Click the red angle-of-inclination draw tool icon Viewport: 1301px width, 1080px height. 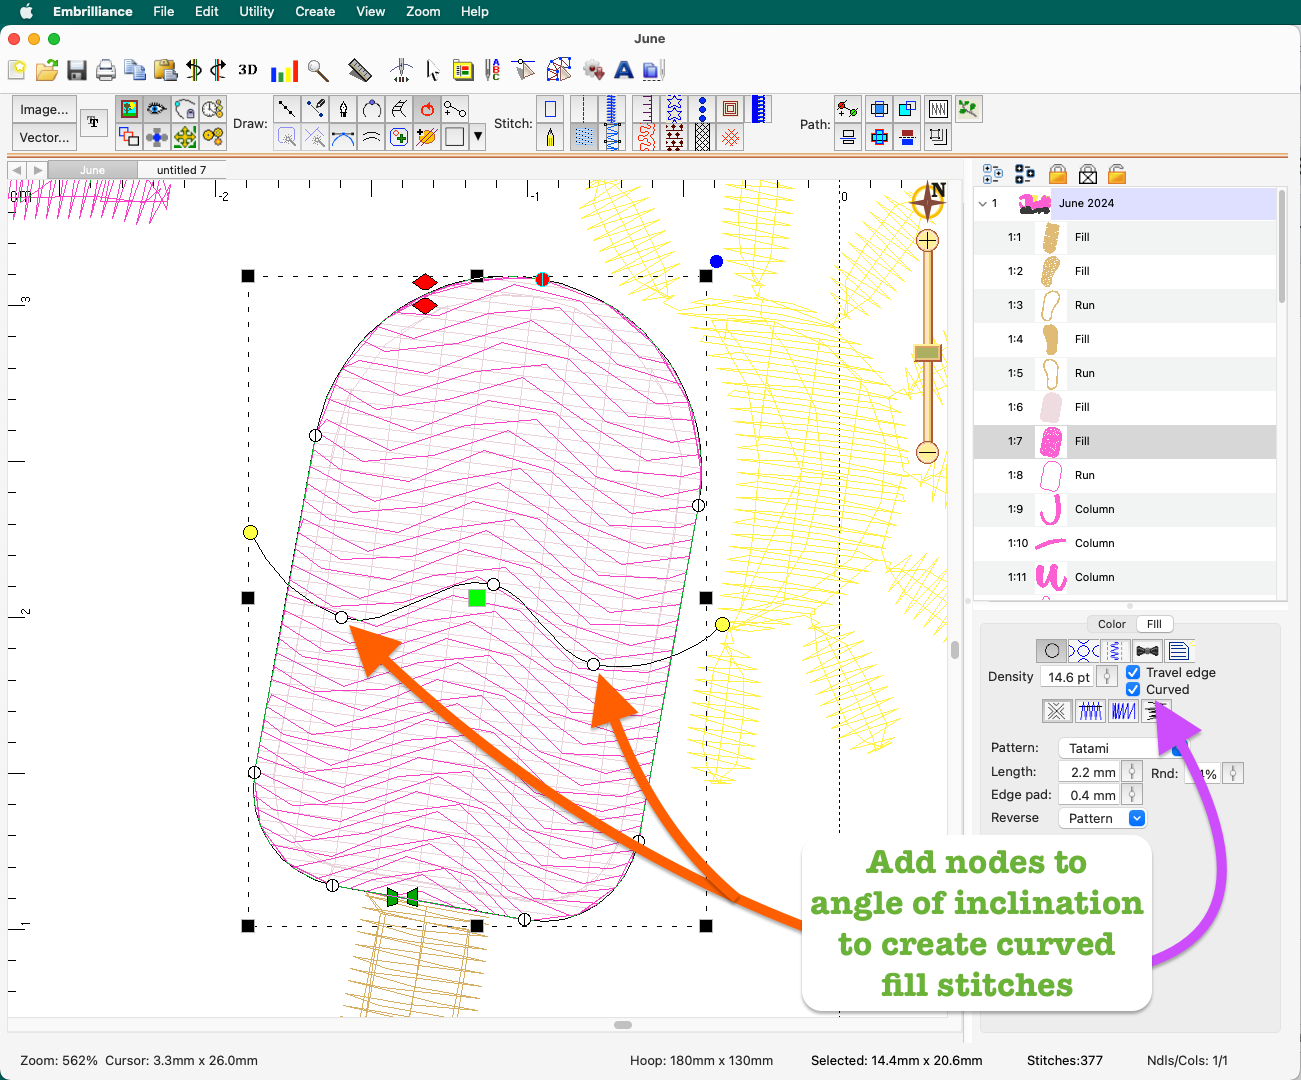click(427, 108)
